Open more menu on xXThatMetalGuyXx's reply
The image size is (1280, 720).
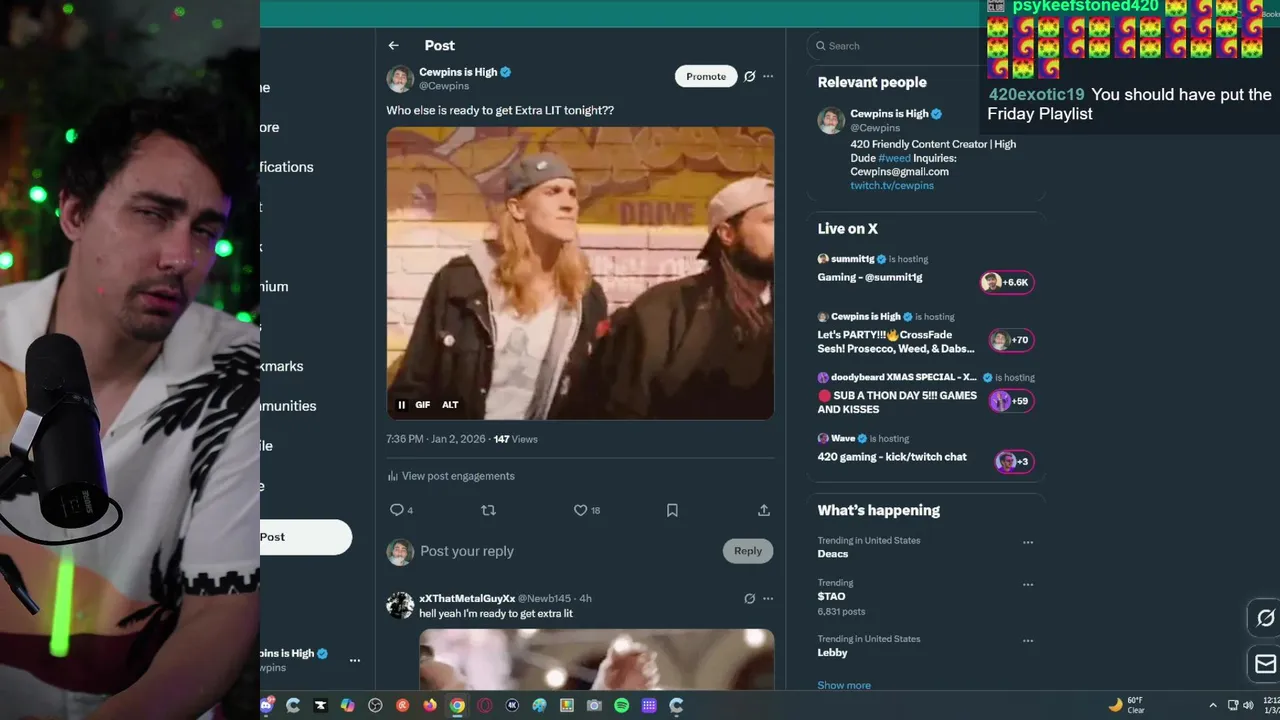coord(768,598)
